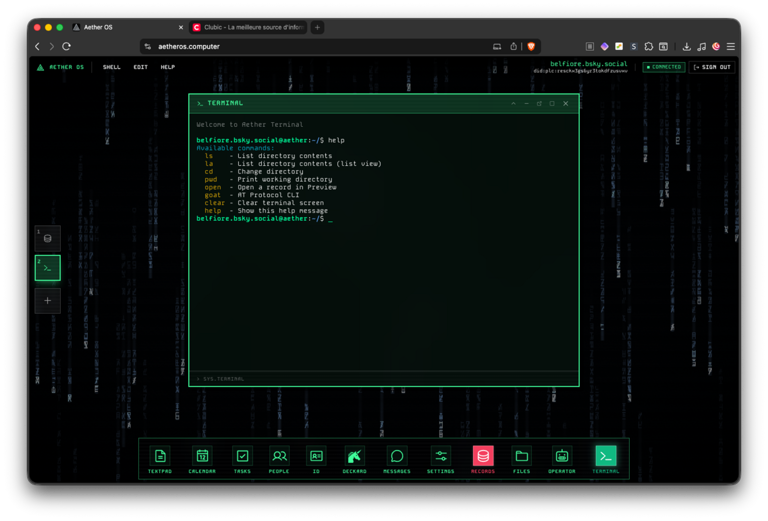Launch Deckard from the dock

tap(354, 460)
